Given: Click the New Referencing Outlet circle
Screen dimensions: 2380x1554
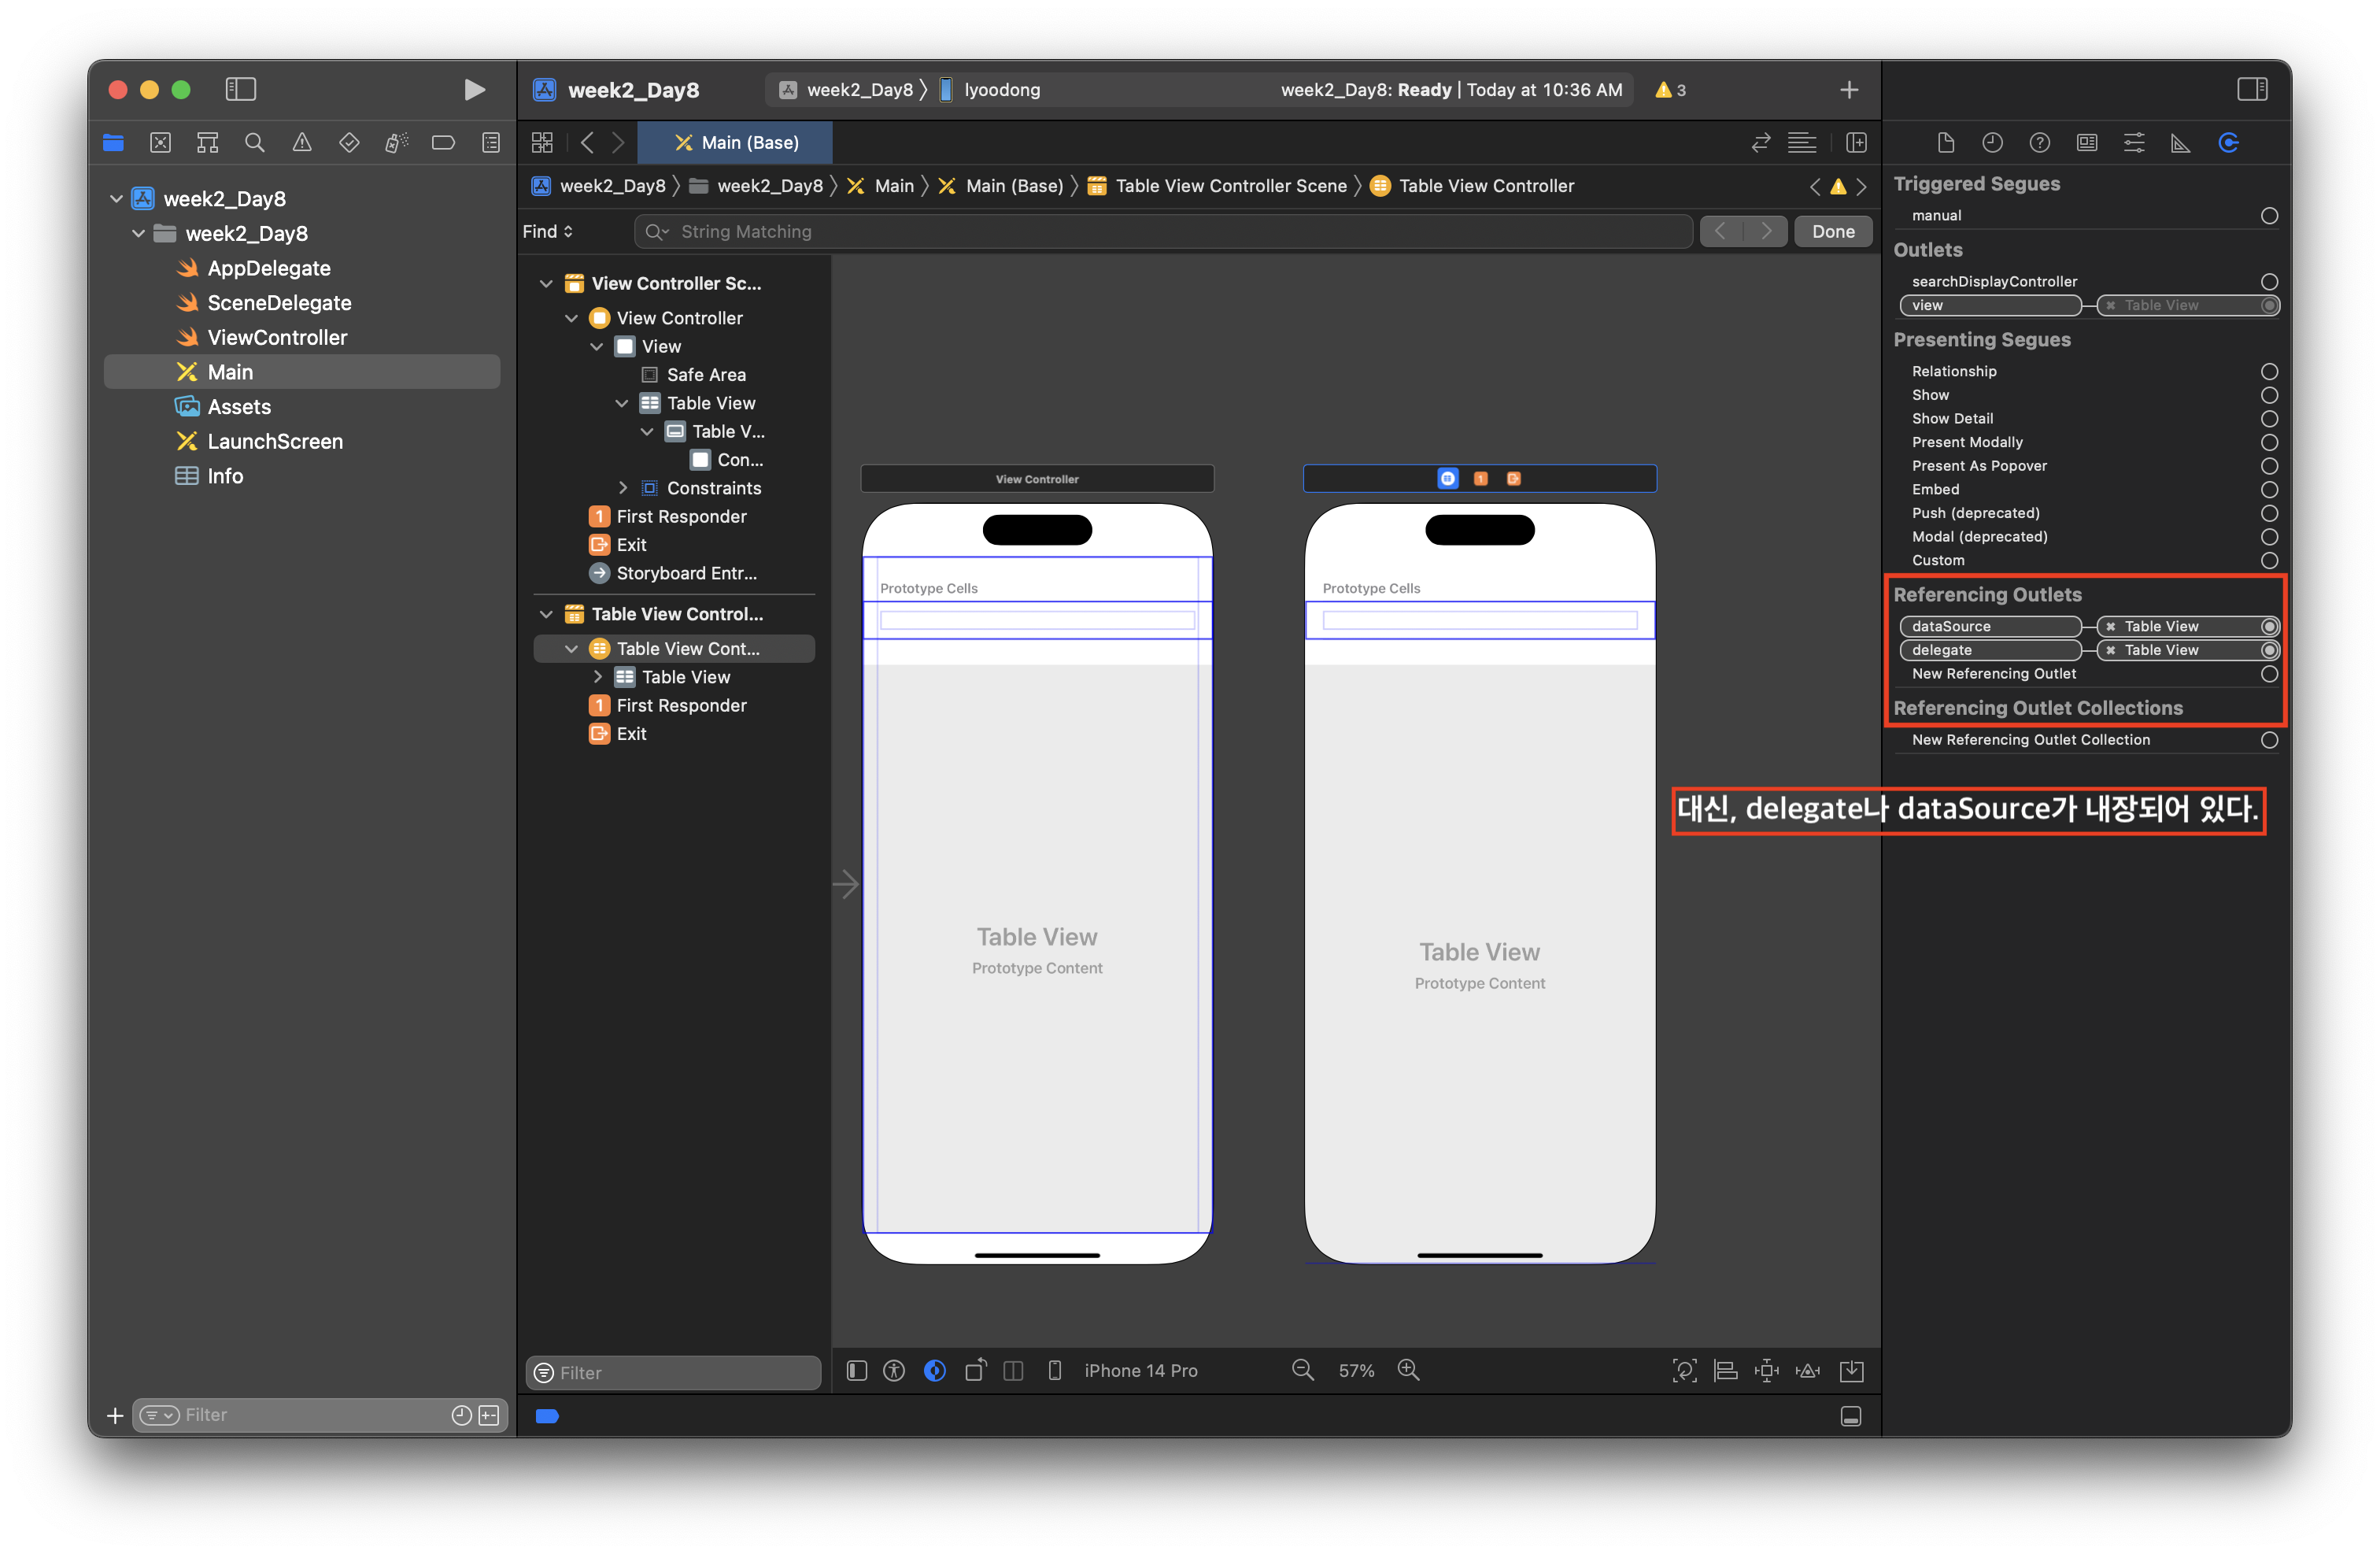Looking at the screenshot, I should click(x=2269, y=674).
